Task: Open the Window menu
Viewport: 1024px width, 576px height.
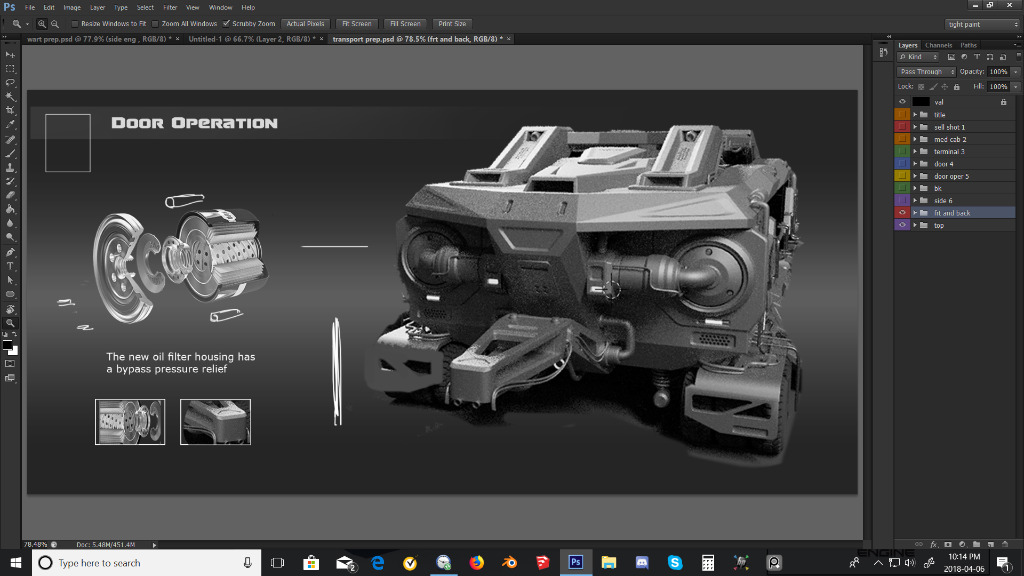Action: point(220,8)
